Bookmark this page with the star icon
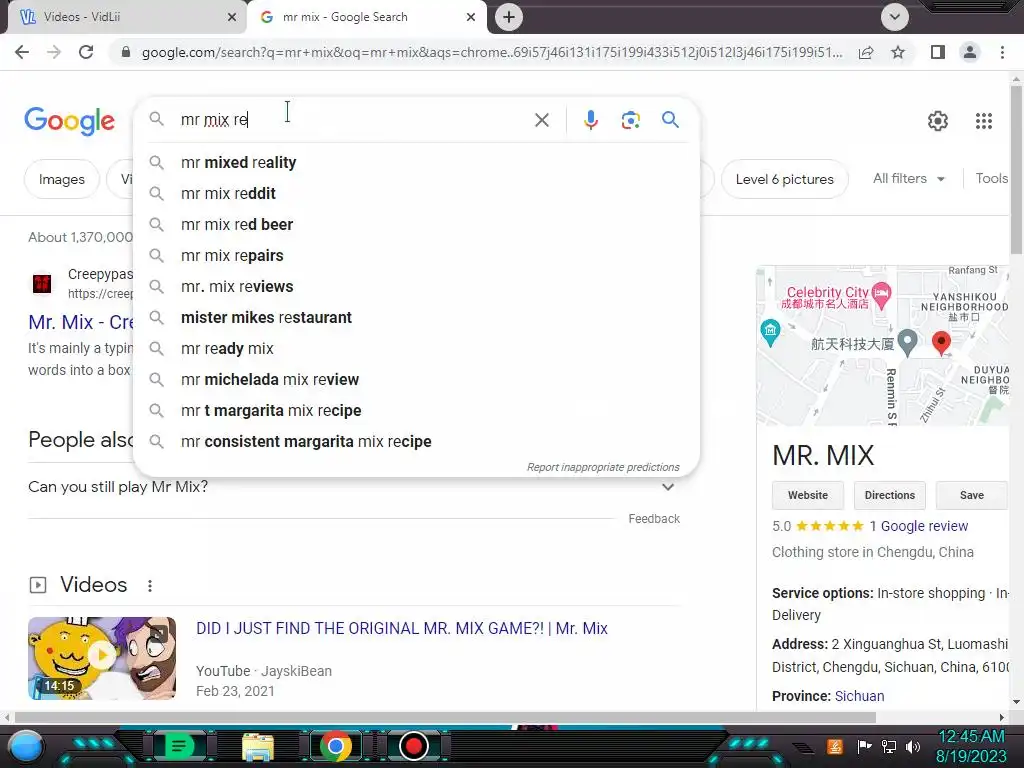The height and width of the screenshot is (768, 1024). coord(898,52)
